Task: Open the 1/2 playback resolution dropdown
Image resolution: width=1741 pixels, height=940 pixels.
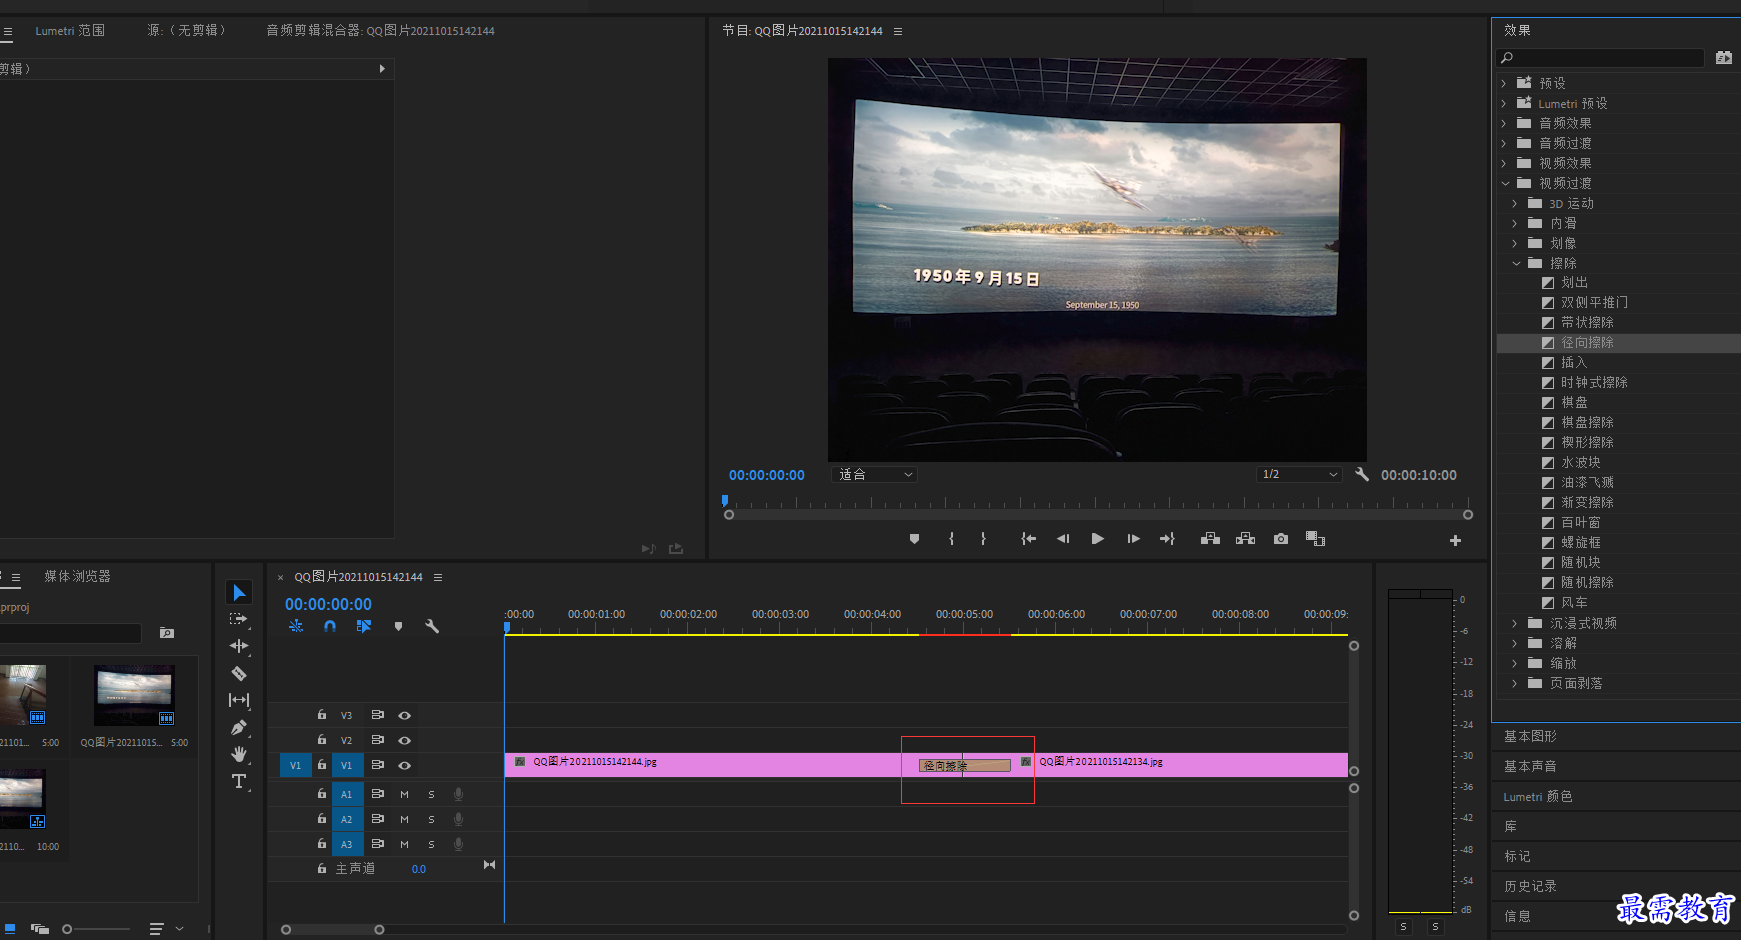Action: tap(1299, 474)
